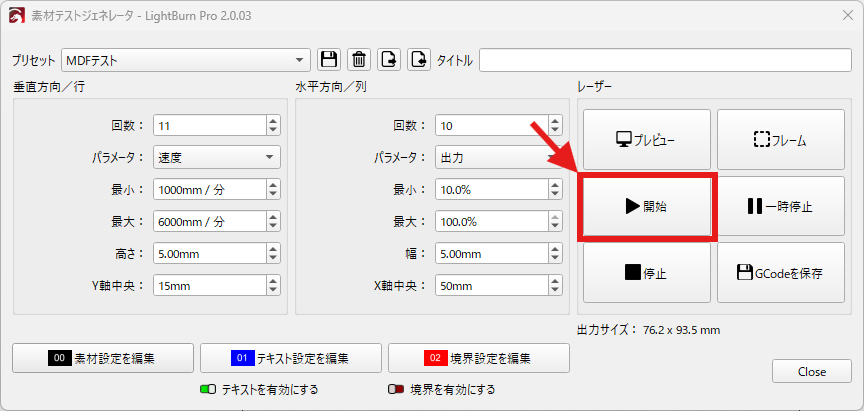
Task: Click the save preset floppy disk icon
Action: pos(329,60)
